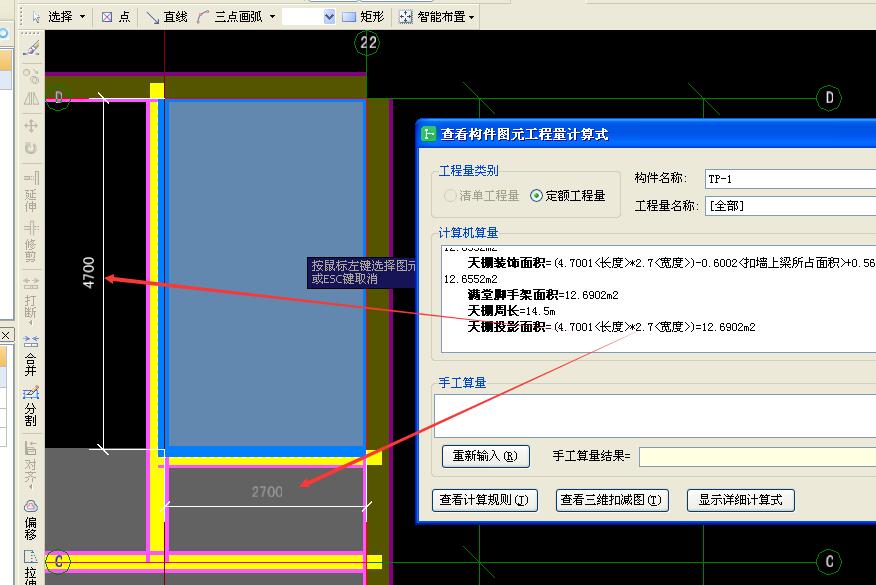
Task: Open the empty combo box before 矩形
Action: [309, 17]
